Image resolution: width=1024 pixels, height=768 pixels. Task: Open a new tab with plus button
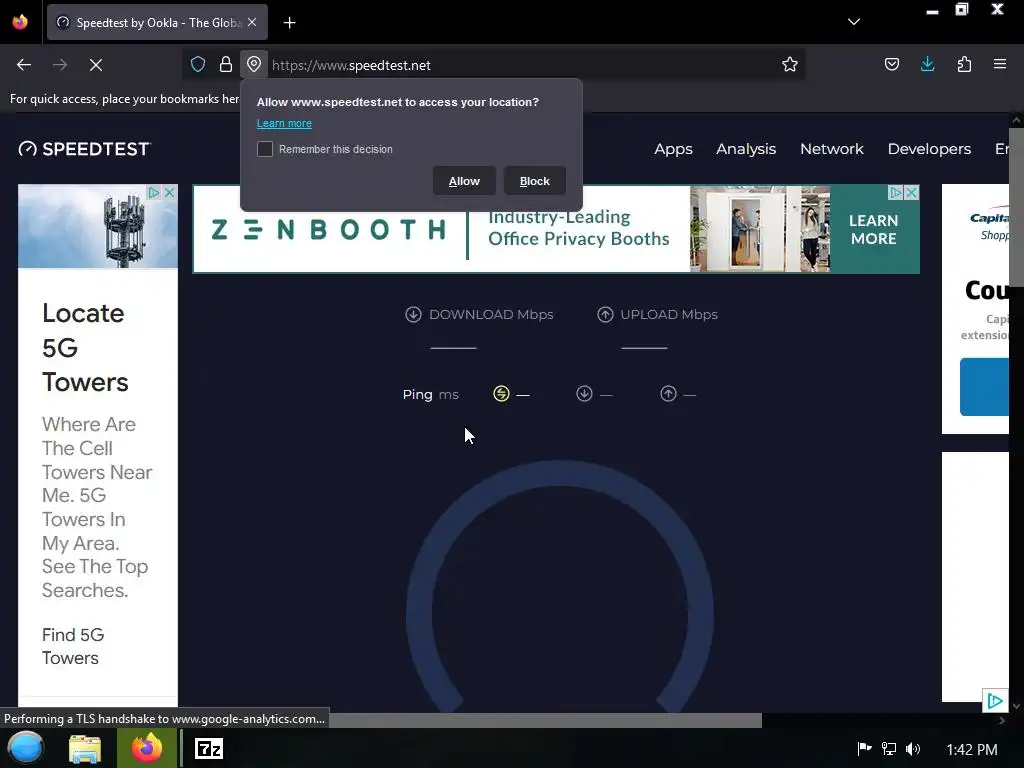tap(289, 23)
